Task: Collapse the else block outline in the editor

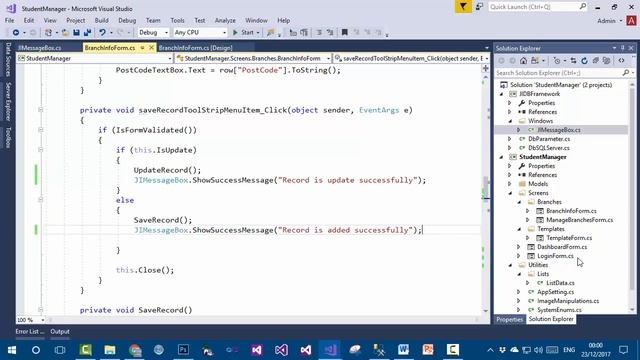Action: 40,200
